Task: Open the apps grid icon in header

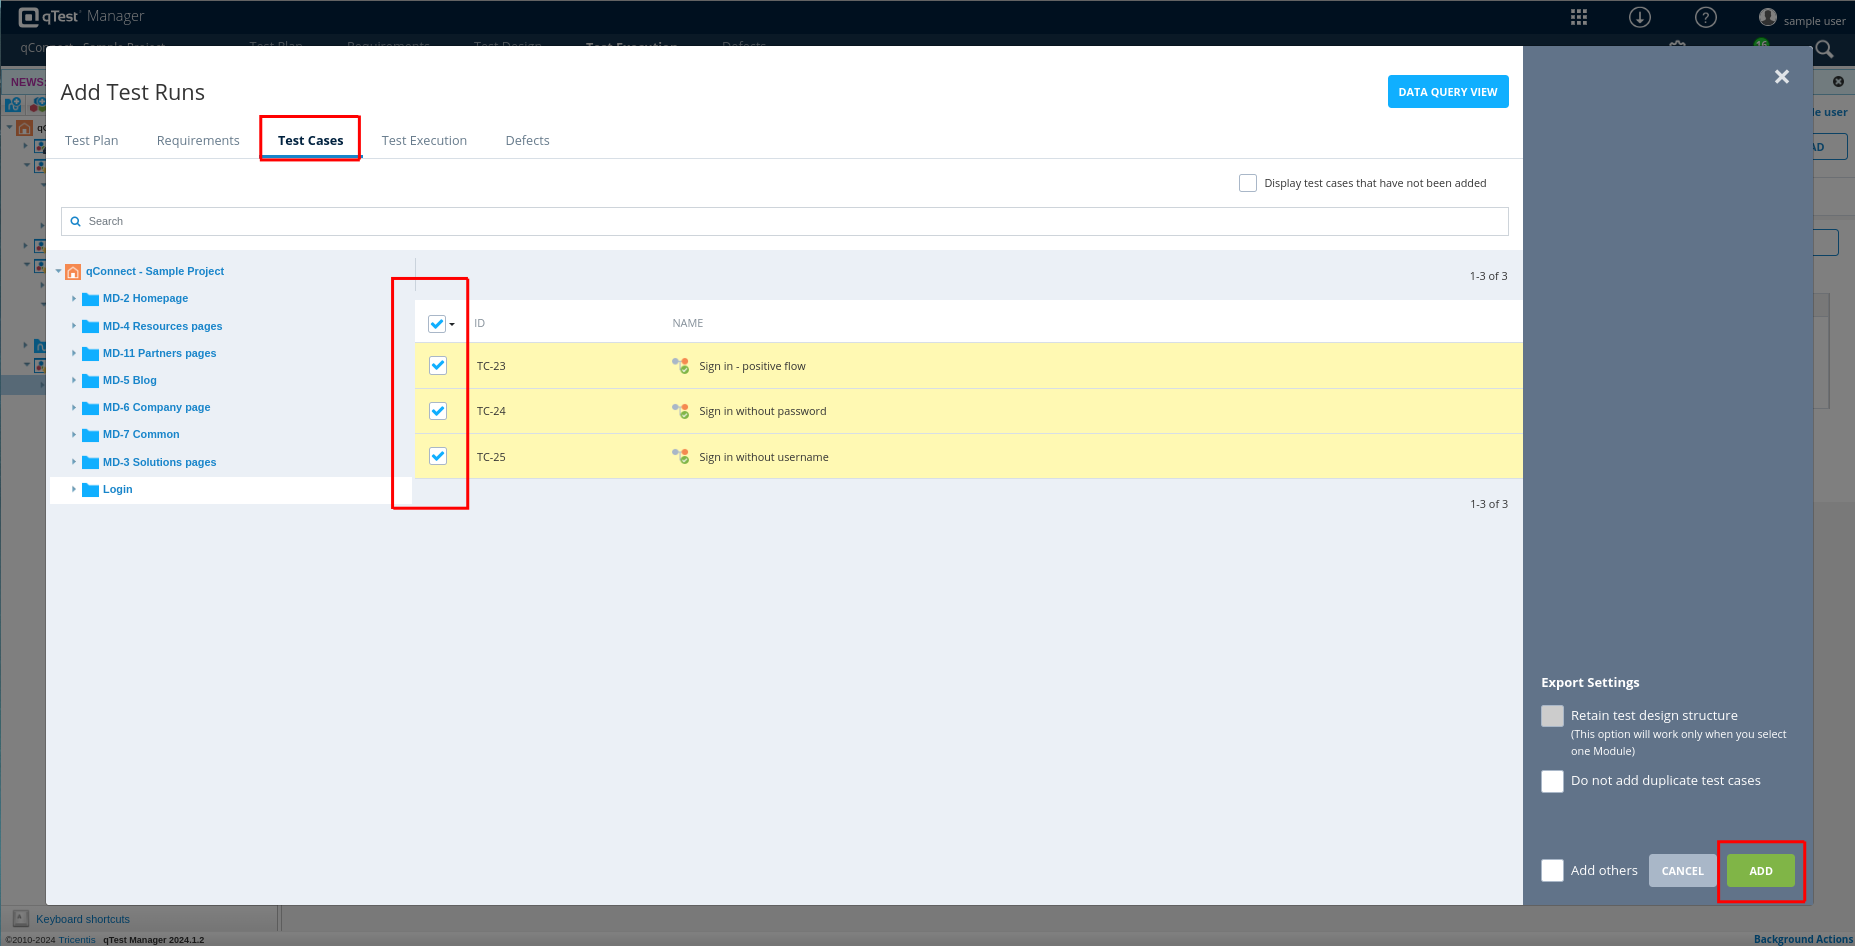Action: tap(1579, 17)
